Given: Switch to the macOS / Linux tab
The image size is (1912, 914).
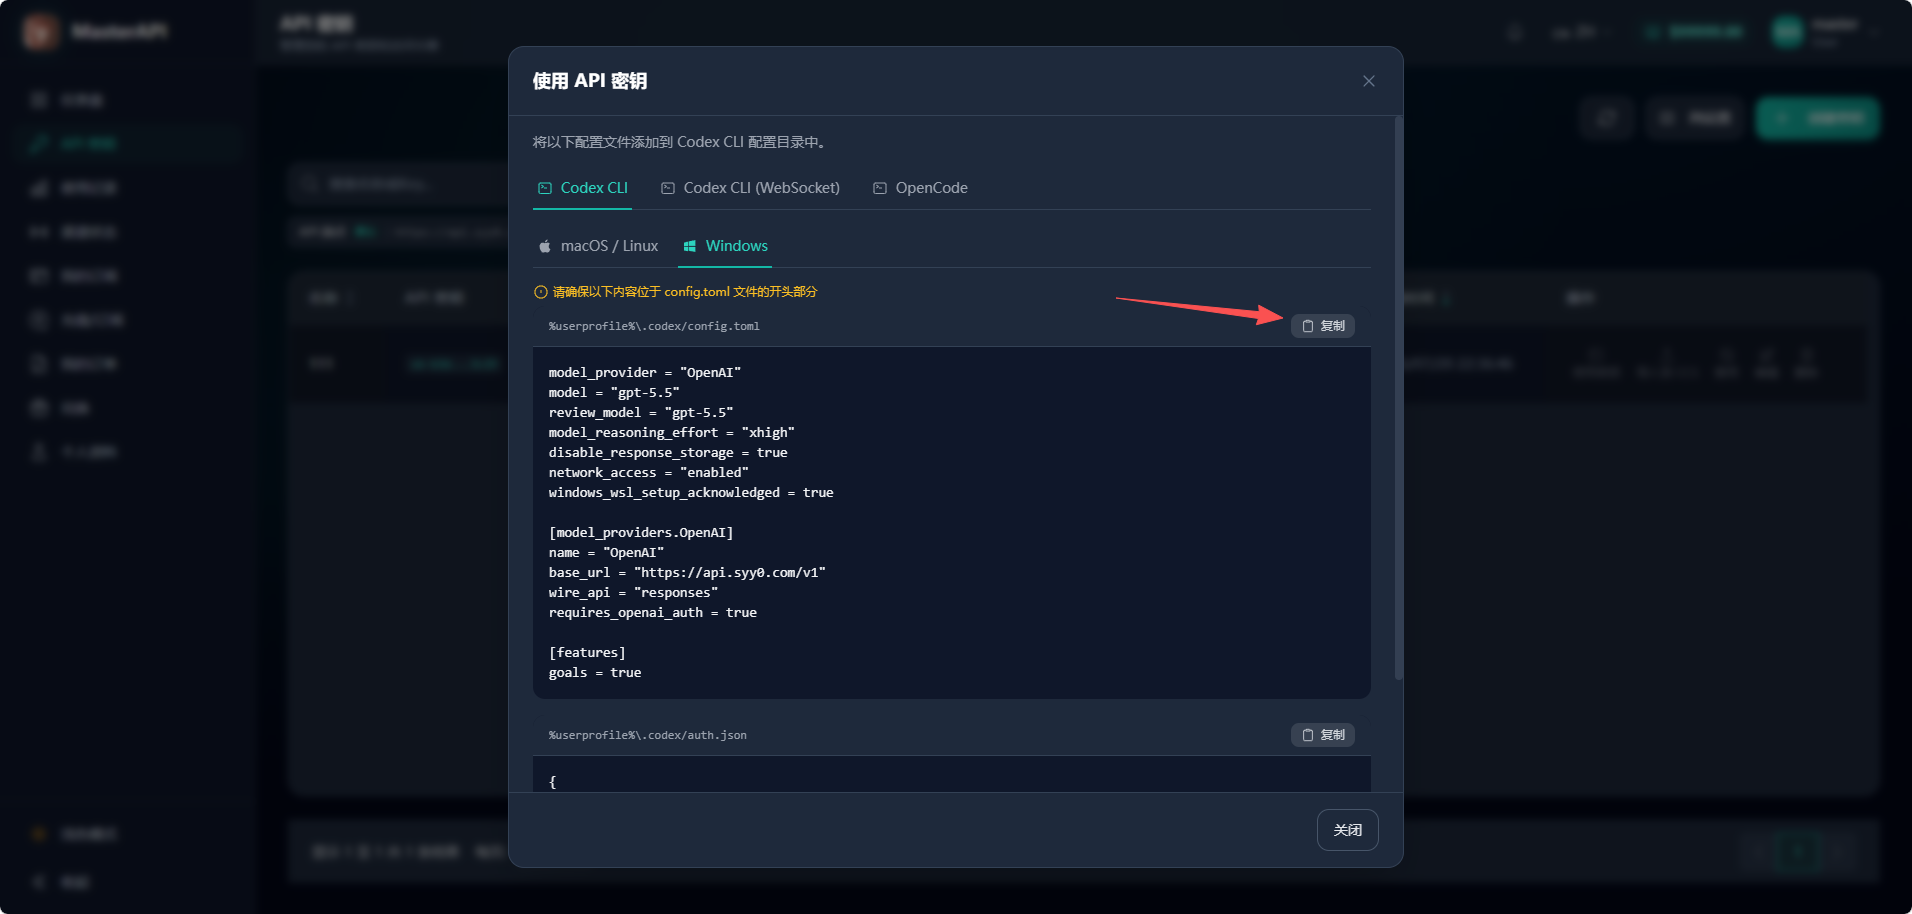Looking at the screenshot, I should (598, 246).
